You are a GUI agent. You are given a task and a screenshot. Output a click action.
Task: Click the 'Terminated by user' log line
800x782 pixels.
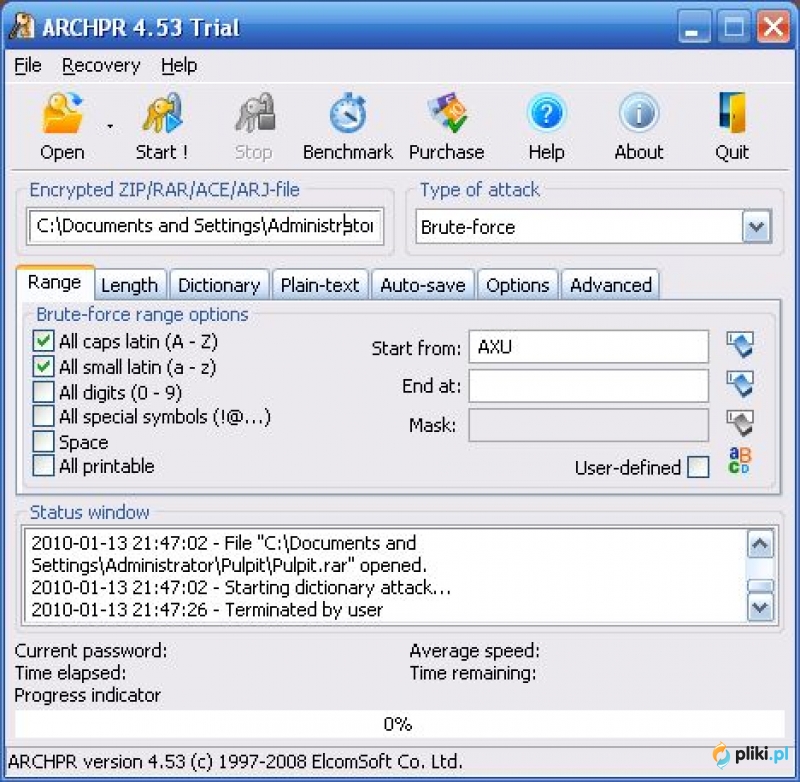pyautogui.click(x=207, y=610)
